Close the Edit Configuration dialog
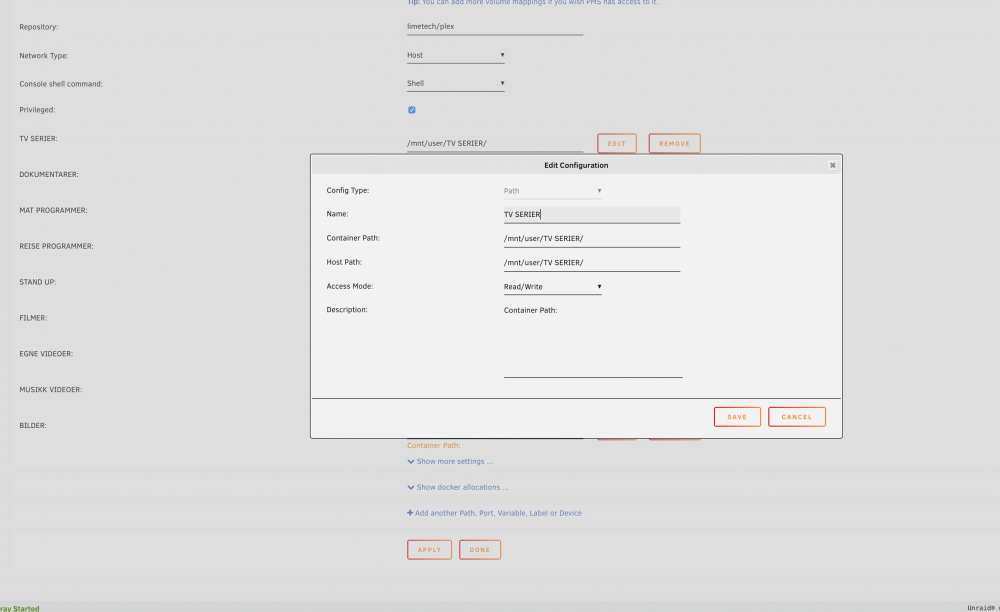 832,165
